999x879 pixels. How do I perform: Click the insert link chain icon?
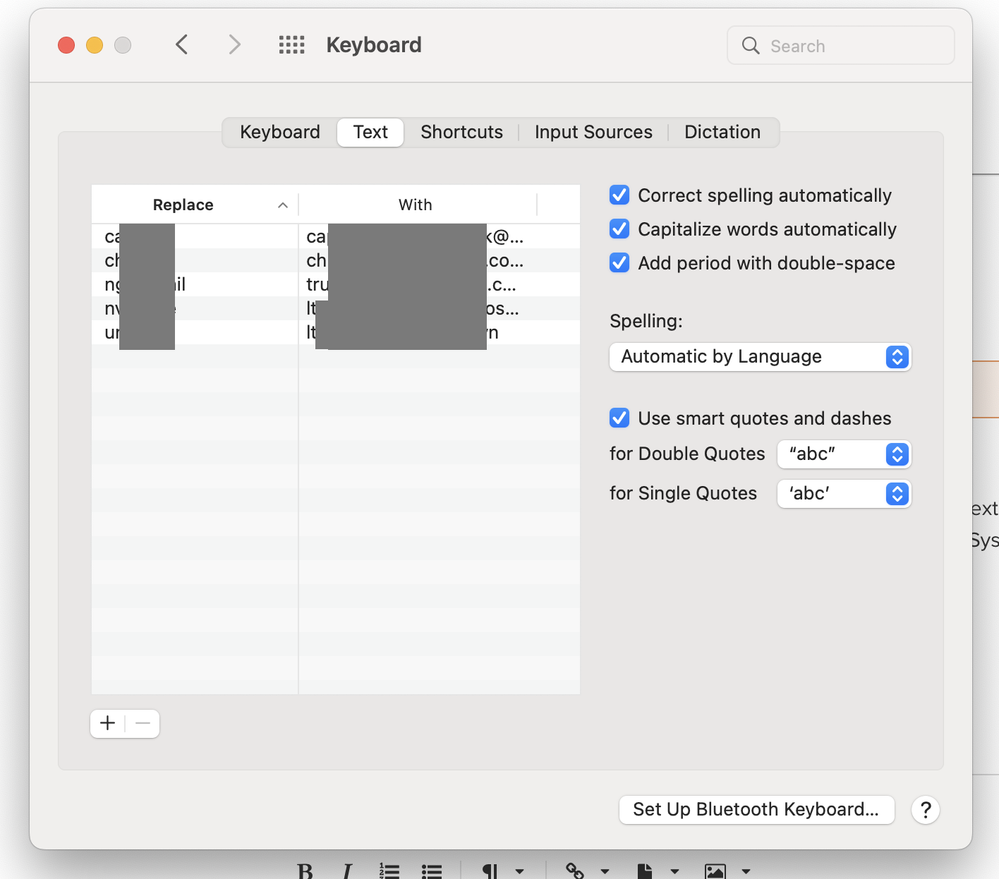(575, 871)
